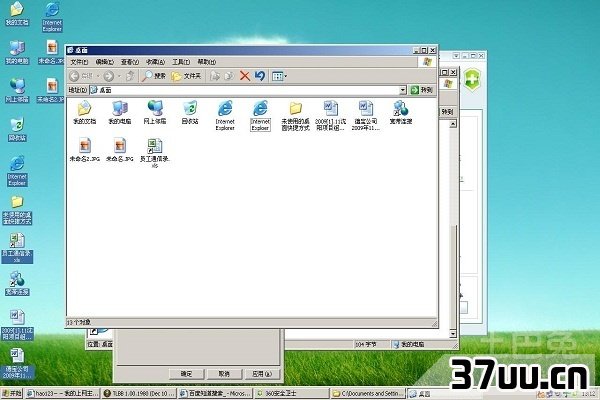This screenshot has width=600, height=400.
Task: Open the Views dropdown in toolbar
Action: 279,76
